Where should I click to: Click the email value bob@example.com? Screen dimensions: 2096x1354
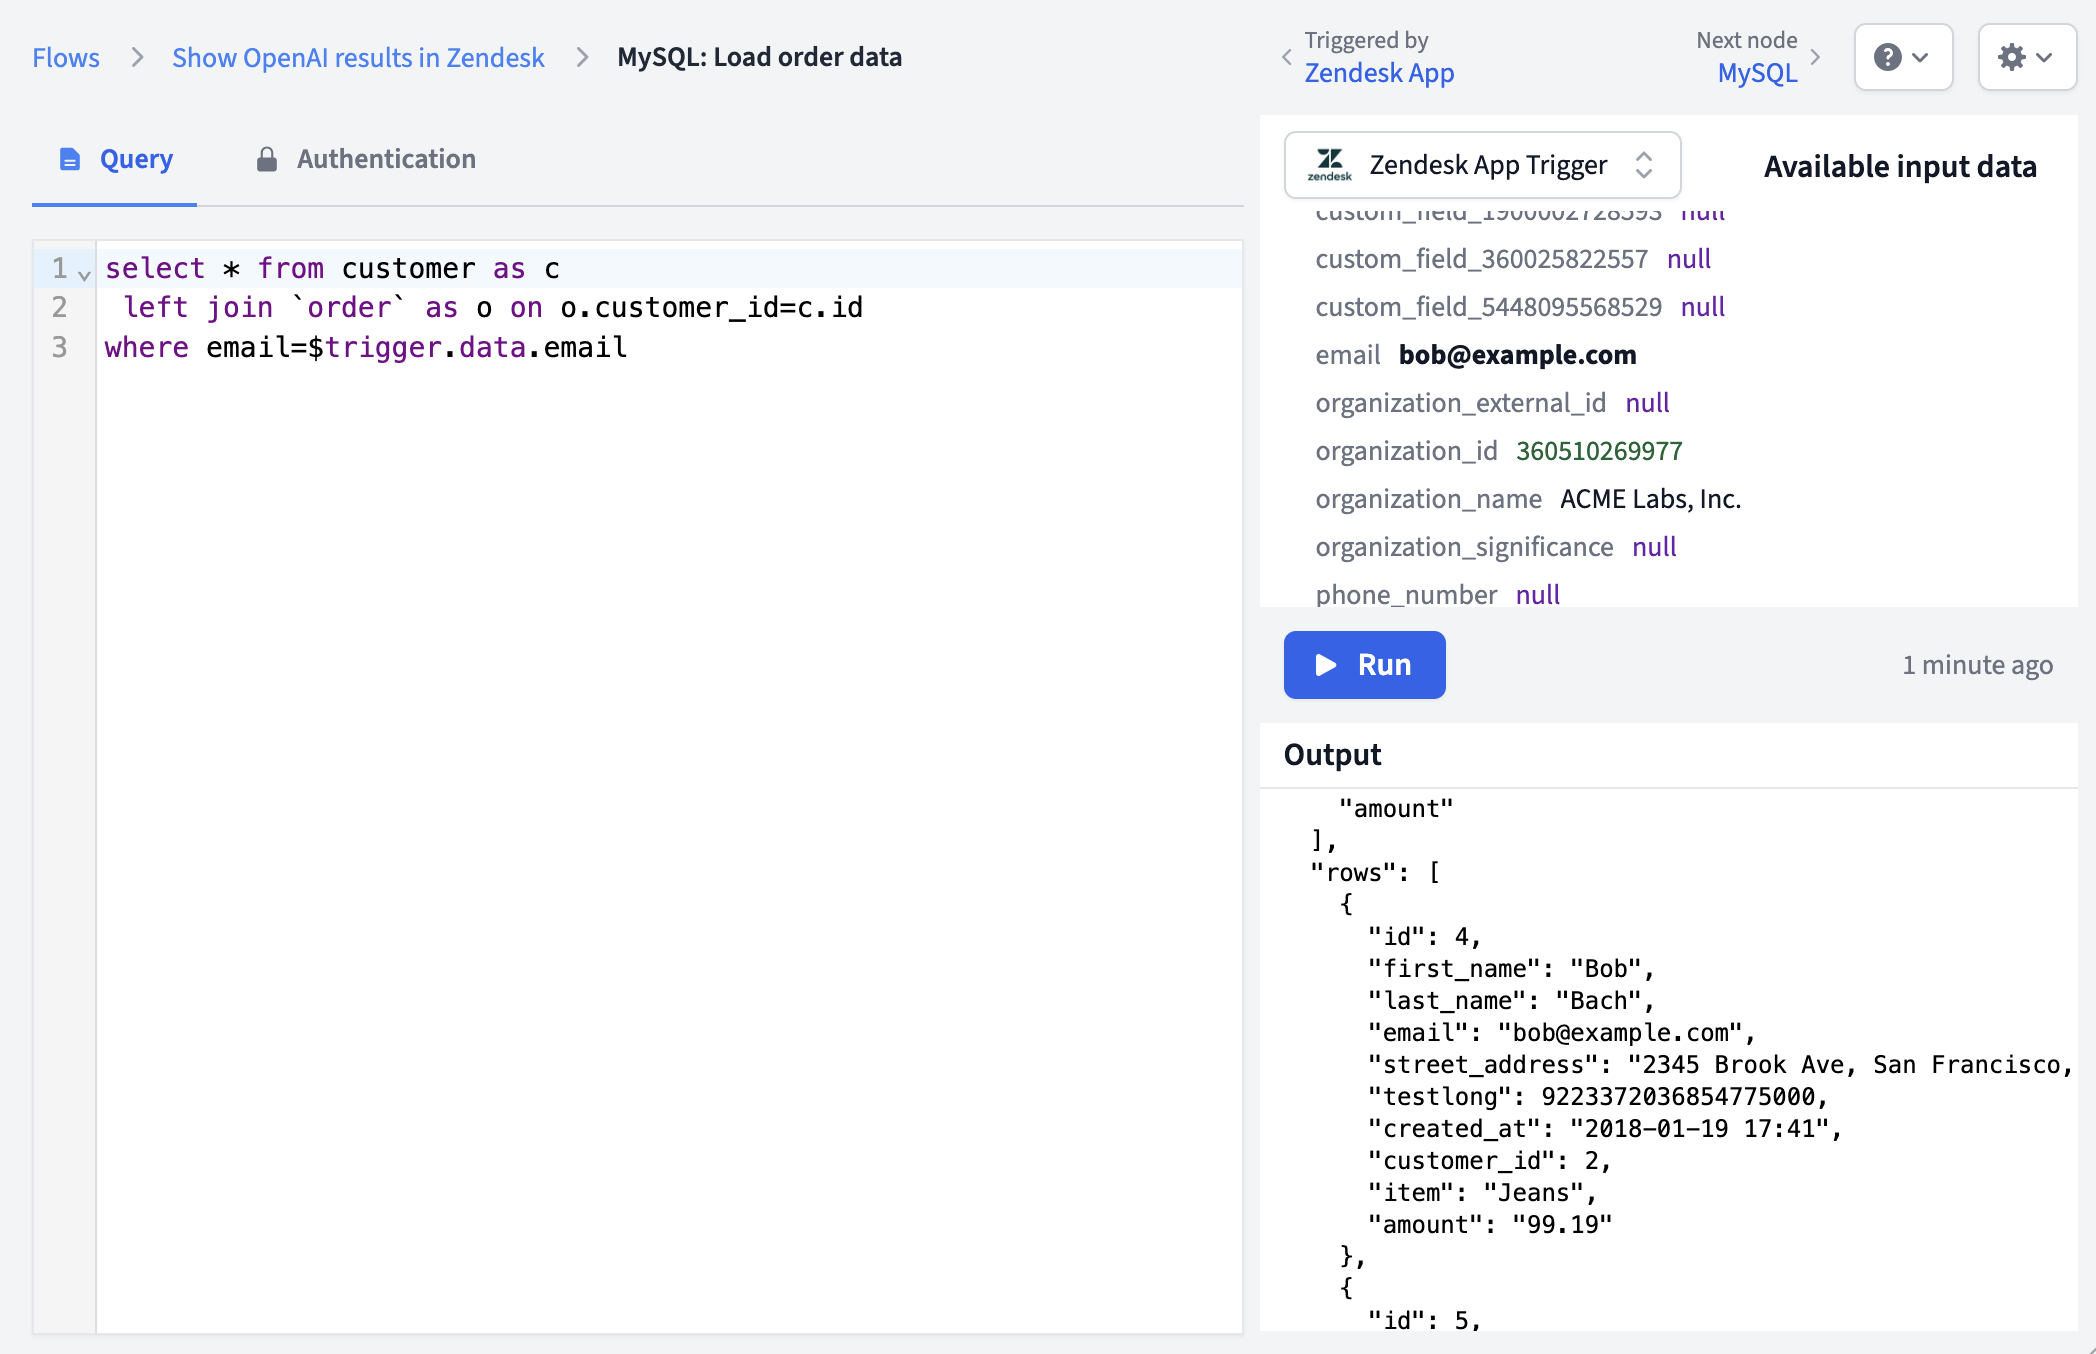(1517, 355)
